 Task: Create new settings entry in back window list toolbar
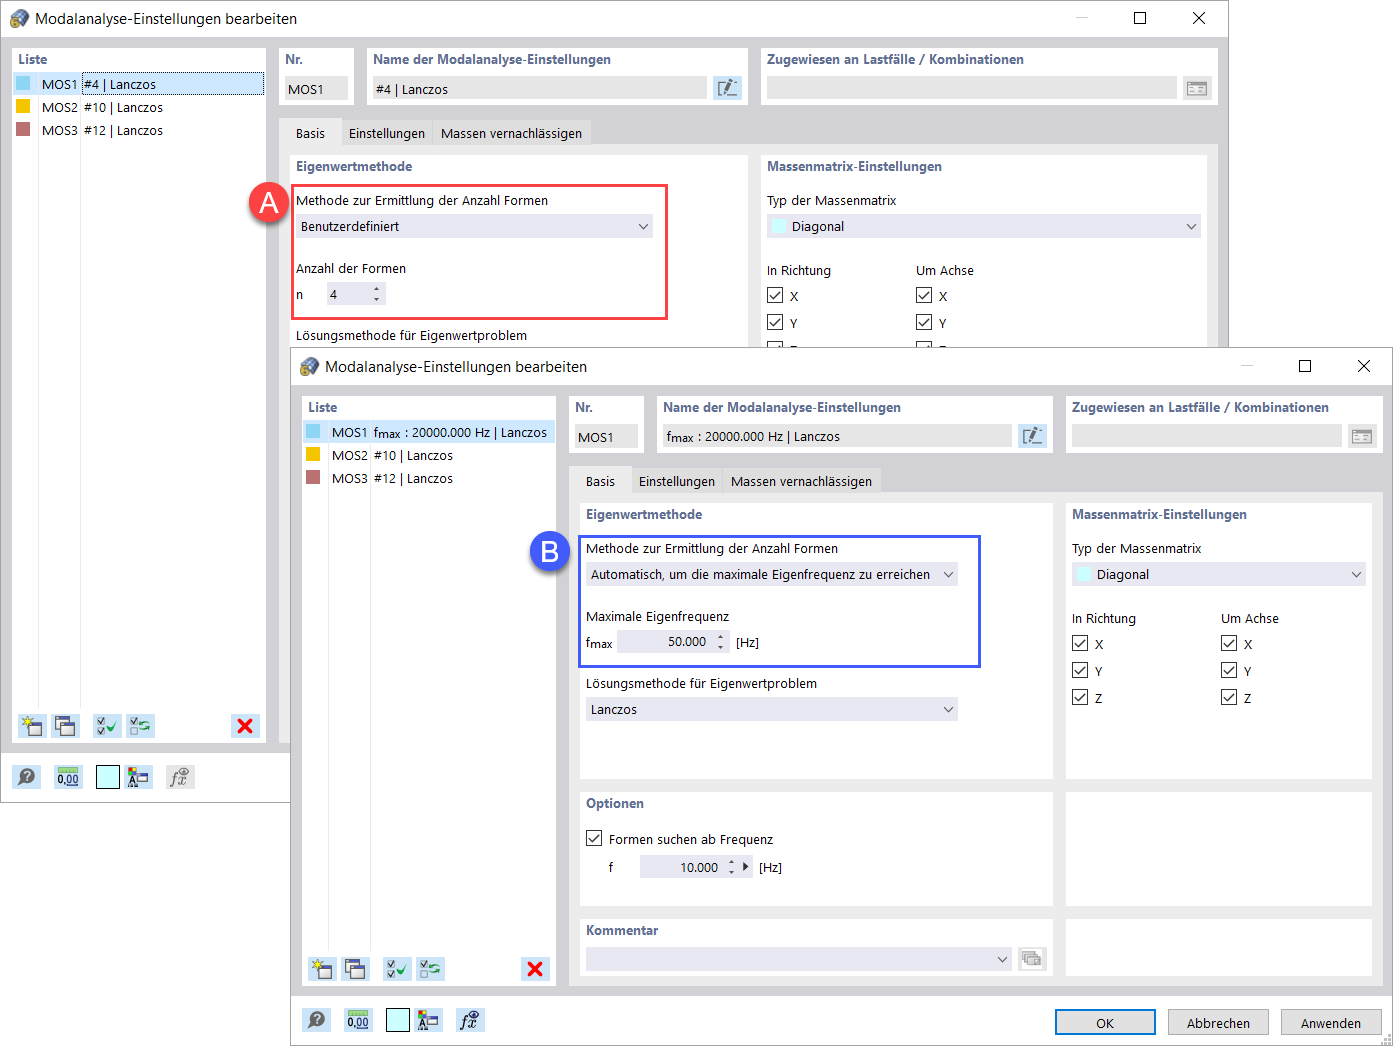pos(32,726)
